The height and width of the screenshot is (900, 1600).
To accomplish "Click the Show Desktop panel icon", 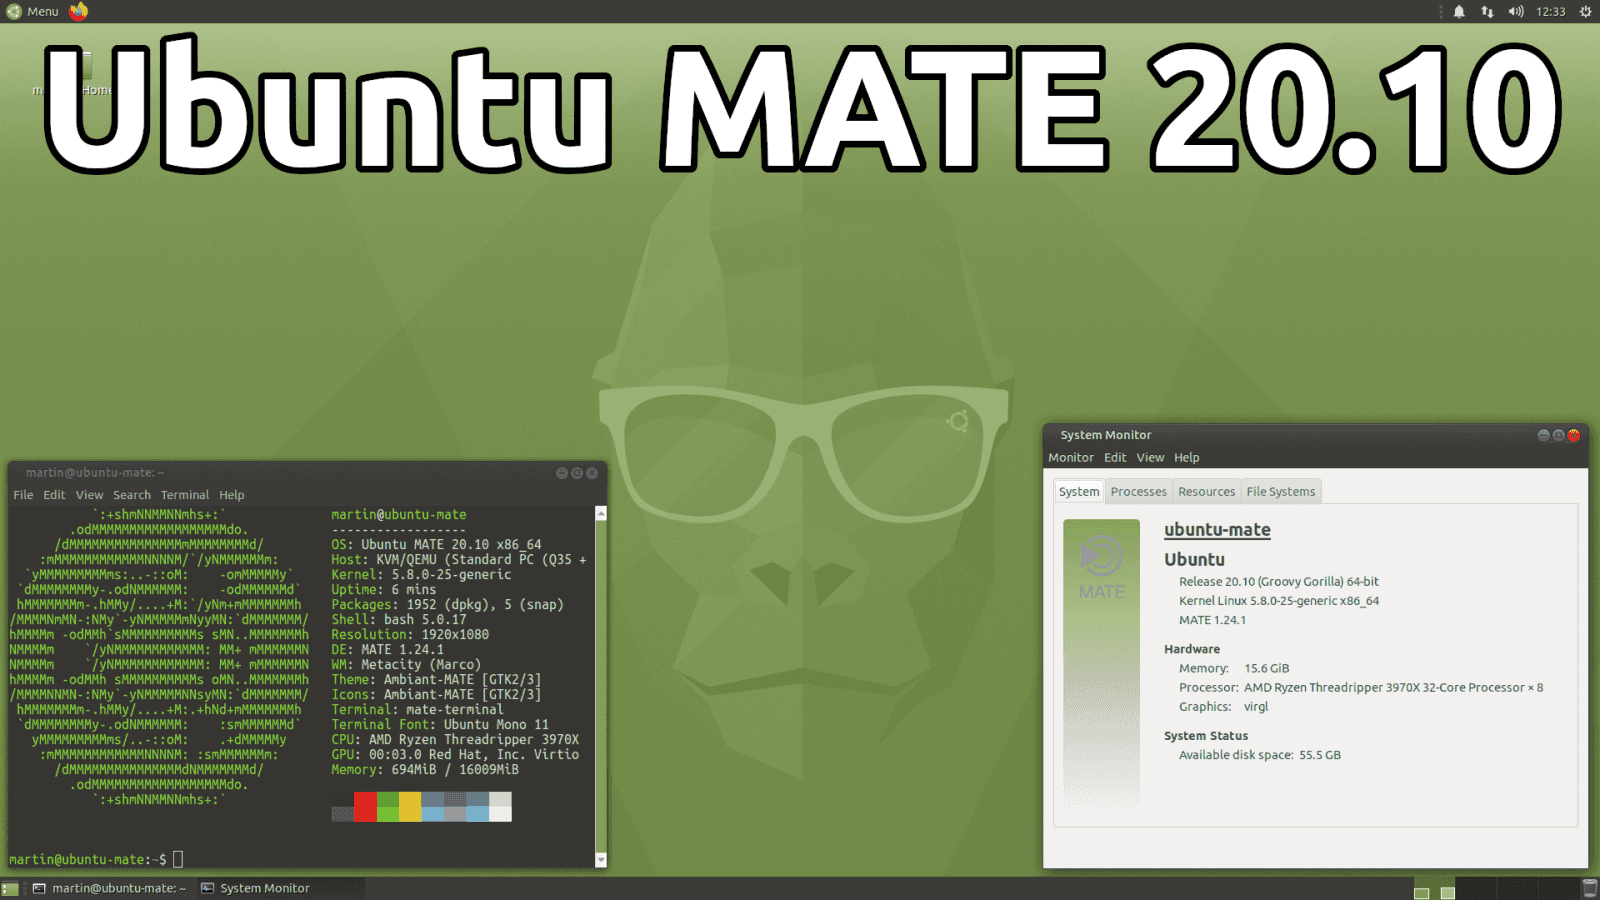I will pyautogui.click(x=10, y=888).
